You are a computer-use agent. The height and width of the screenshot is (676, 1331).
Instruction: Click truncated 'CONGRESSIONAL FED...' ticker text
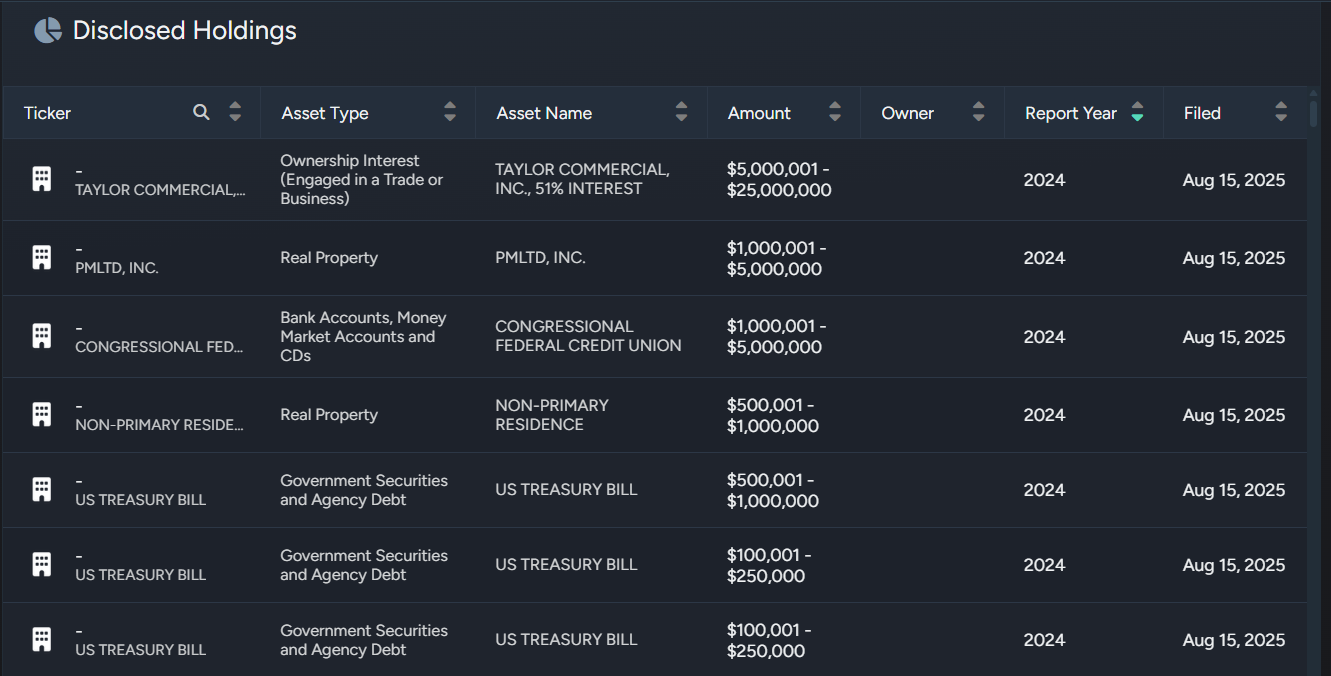point(159,347)
